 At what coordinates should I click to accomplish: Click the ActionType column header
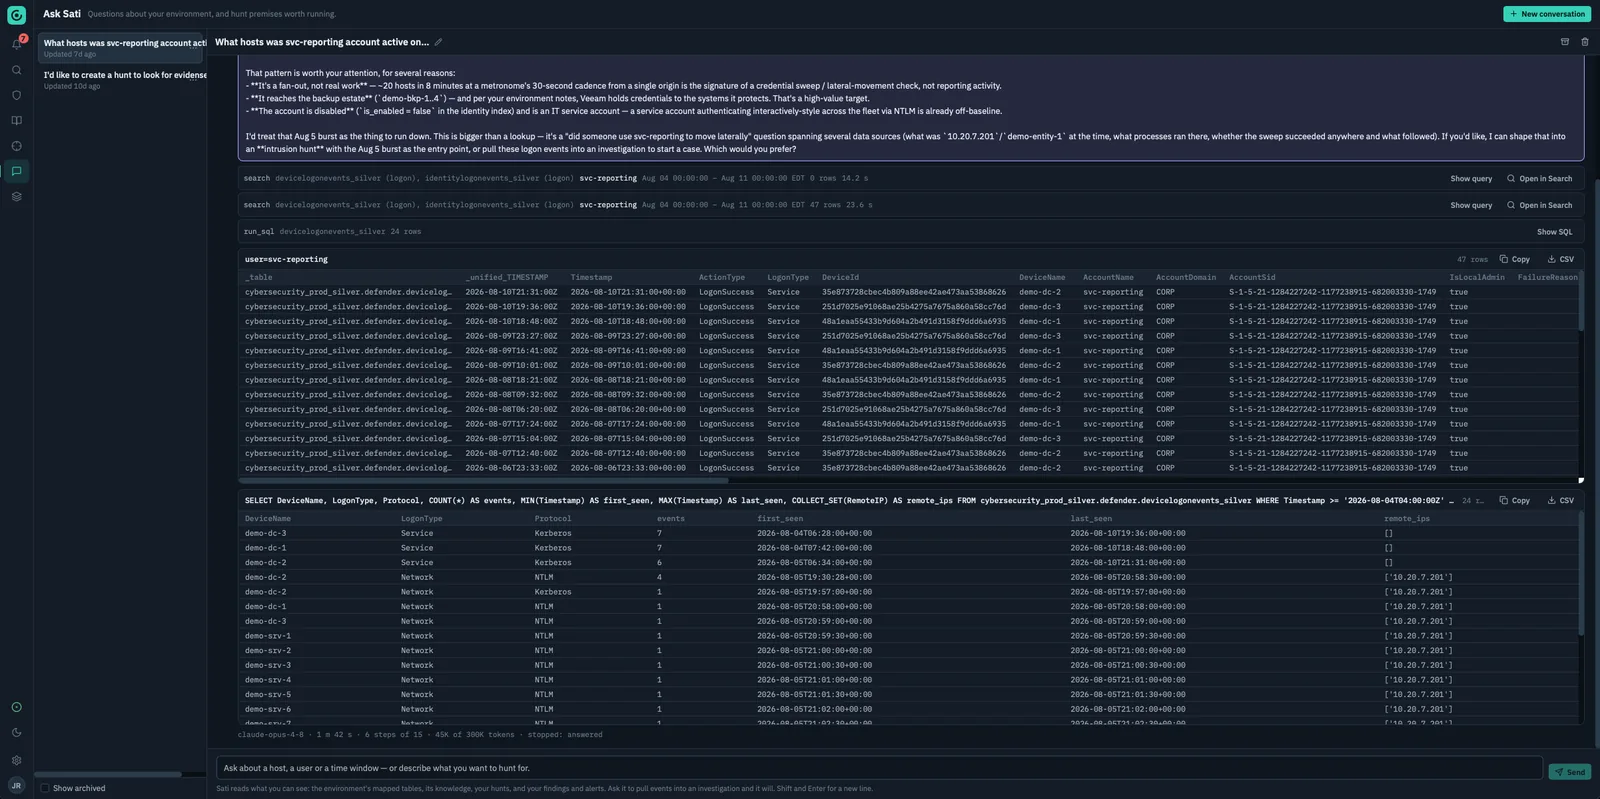click(x=721, y=277)
